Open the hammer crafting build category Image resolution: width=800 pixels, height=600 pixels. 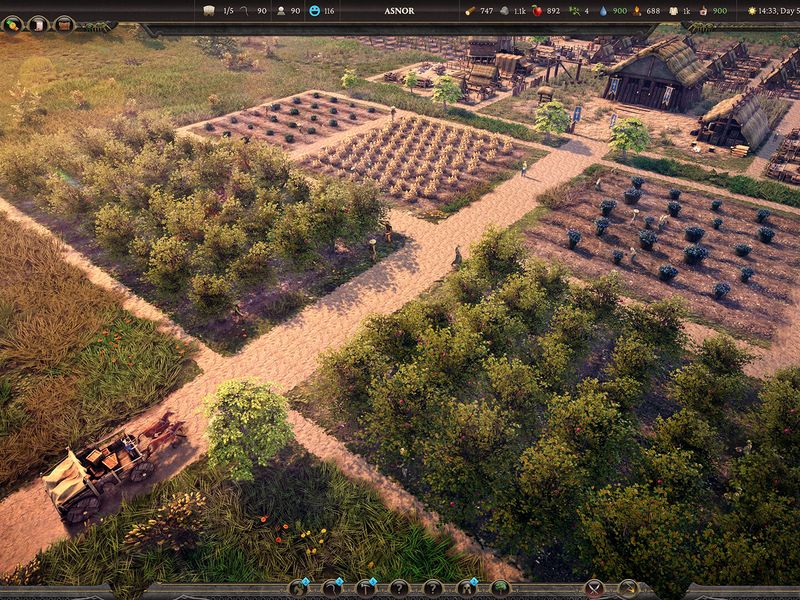pos(366,588)
